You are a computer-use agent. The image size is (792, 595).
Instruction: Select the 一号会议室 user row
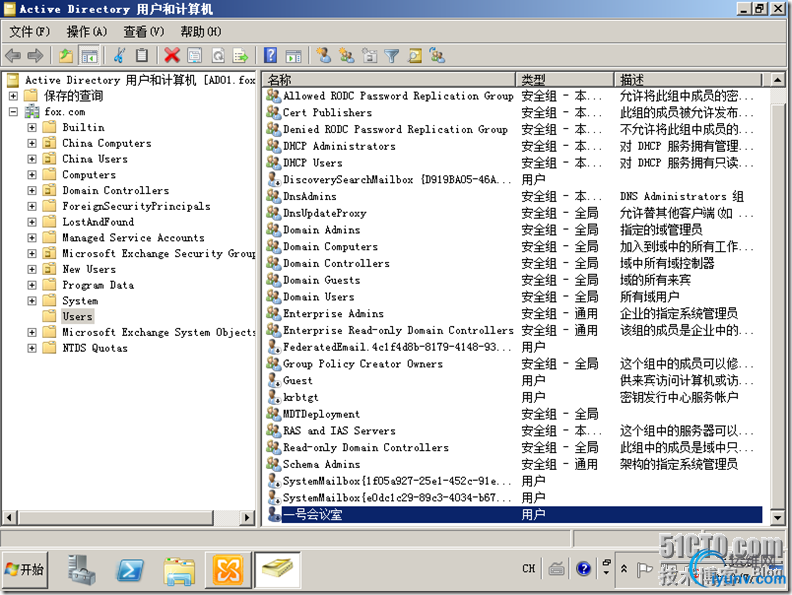pos(514,515)
